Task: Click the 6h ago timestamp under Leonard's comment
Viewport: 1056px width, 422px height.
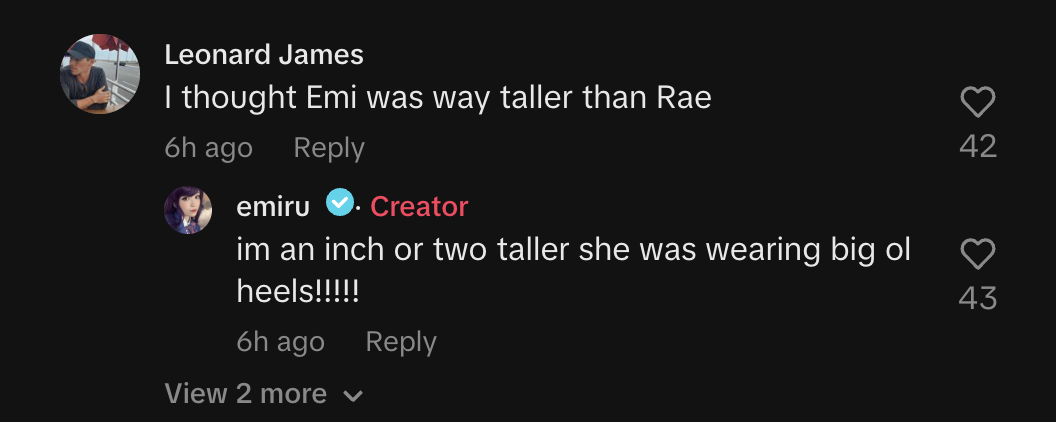Action: point(209,148)
